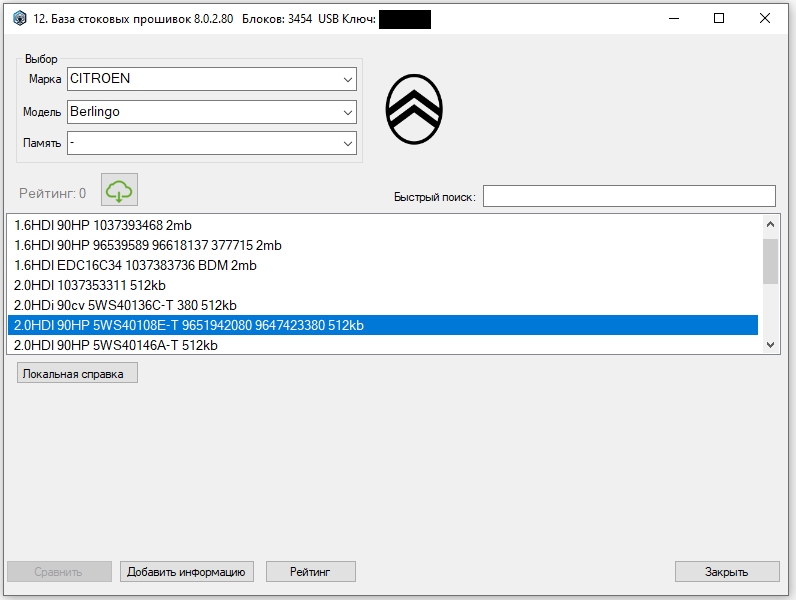Click the Citroen logo image
796x600 pixels.
pos(414,109)
